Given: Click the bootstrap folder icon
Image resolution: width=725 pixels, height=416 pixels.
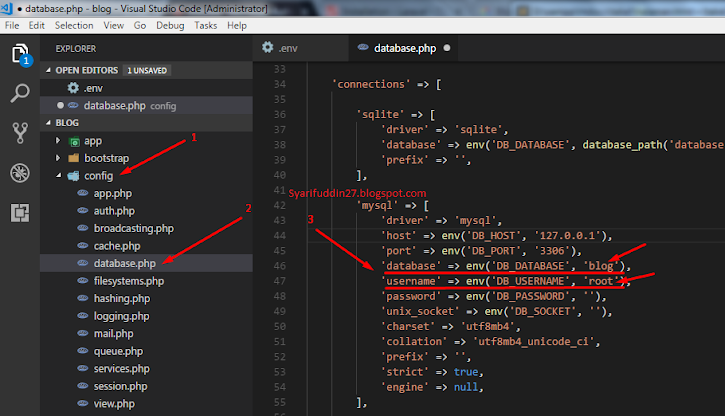Looking at the screenshot, I should [74, 158].
